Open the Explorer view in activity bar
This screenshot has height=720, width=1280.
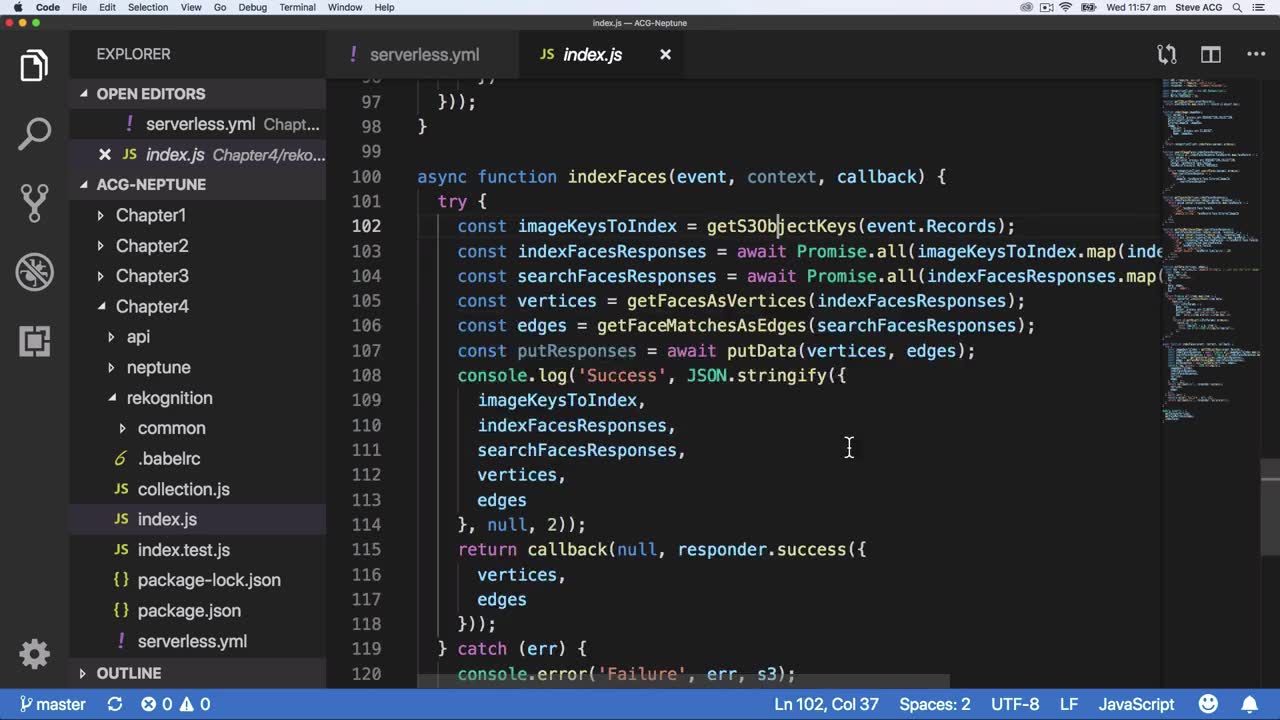point(34,66)
